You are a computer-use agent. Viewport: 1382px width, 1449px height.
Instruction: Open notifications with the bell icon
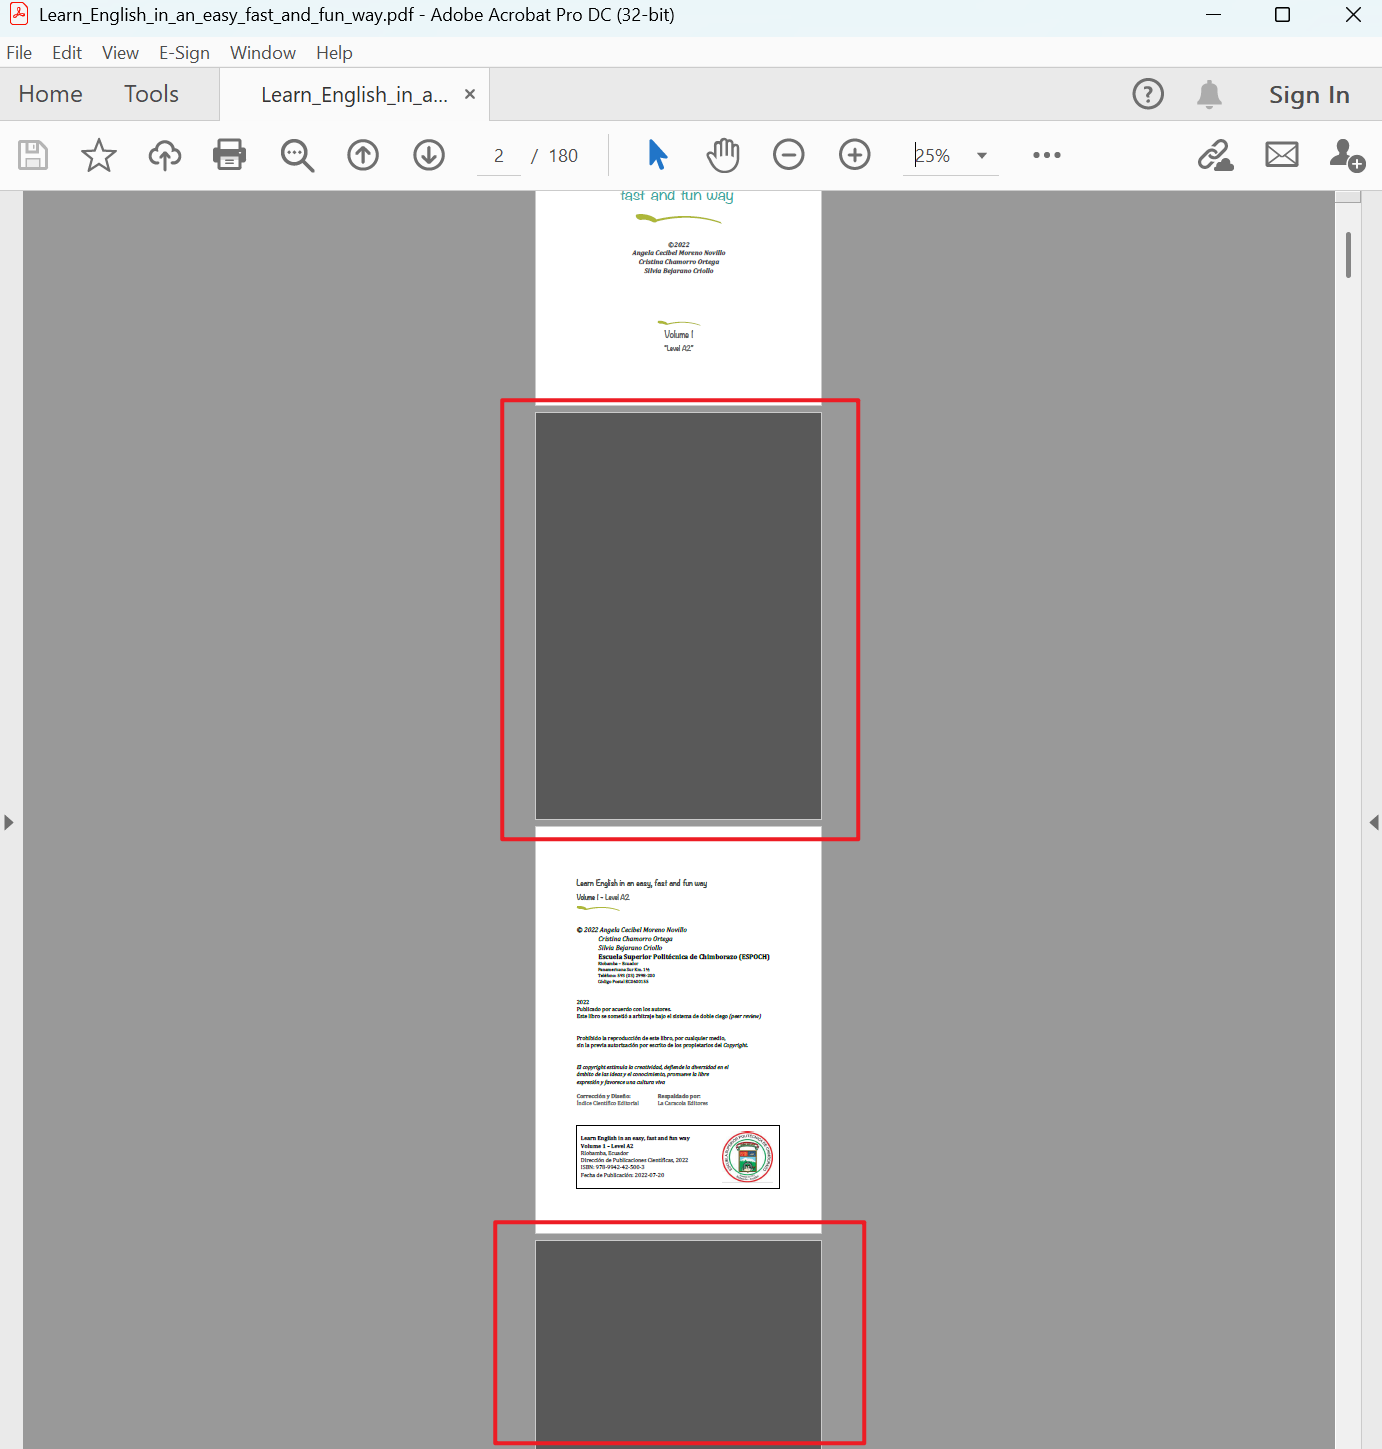[x=1209, y=94]
